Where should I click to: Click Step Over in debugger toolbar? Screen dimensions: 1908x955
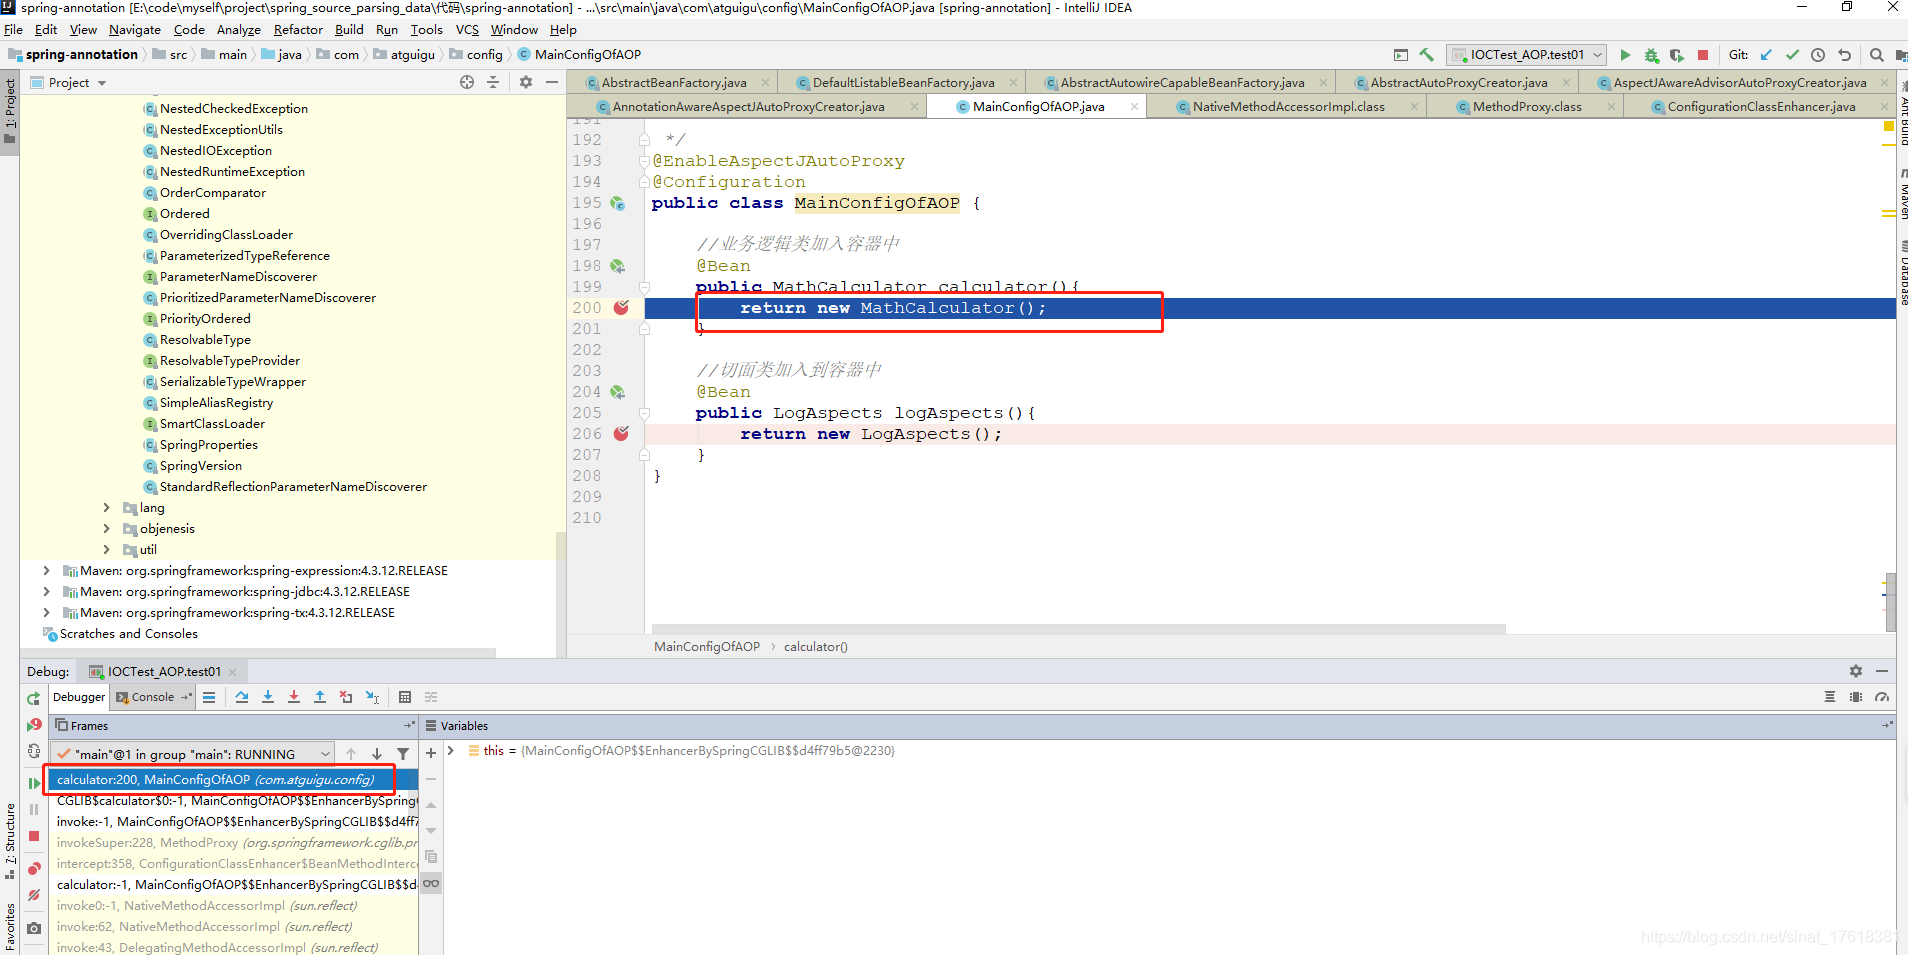click(x=242, y=697)
